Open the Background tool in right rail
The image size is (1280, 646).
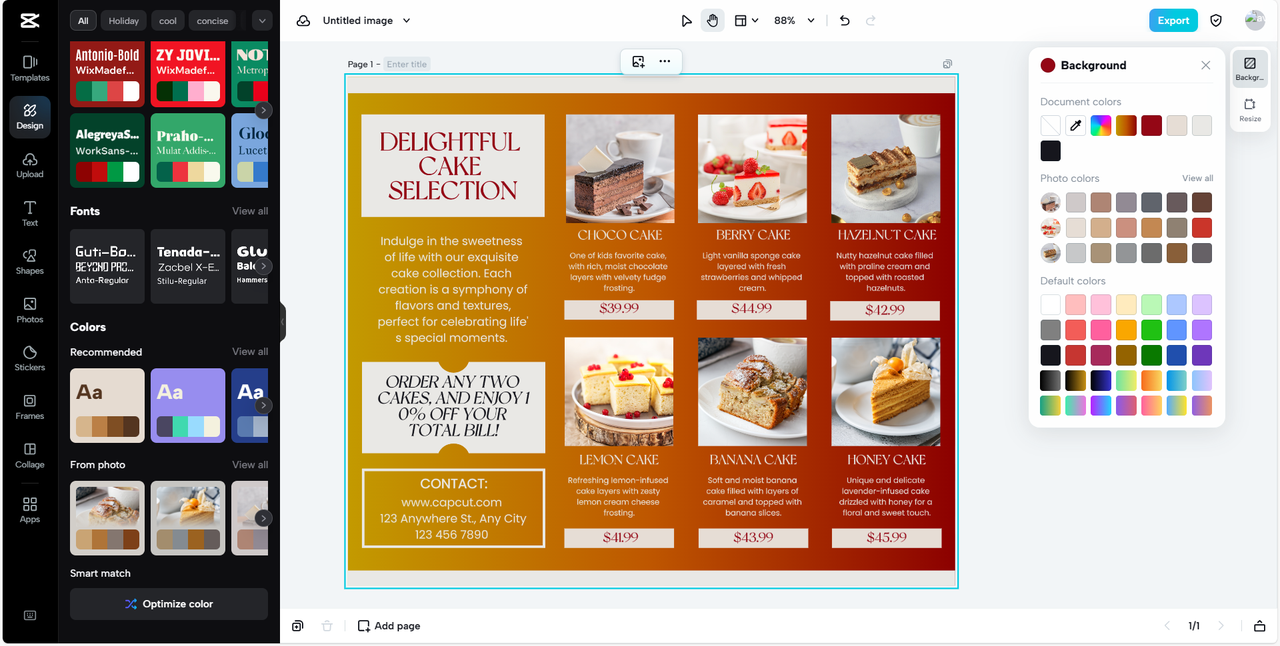(1250, 68)
